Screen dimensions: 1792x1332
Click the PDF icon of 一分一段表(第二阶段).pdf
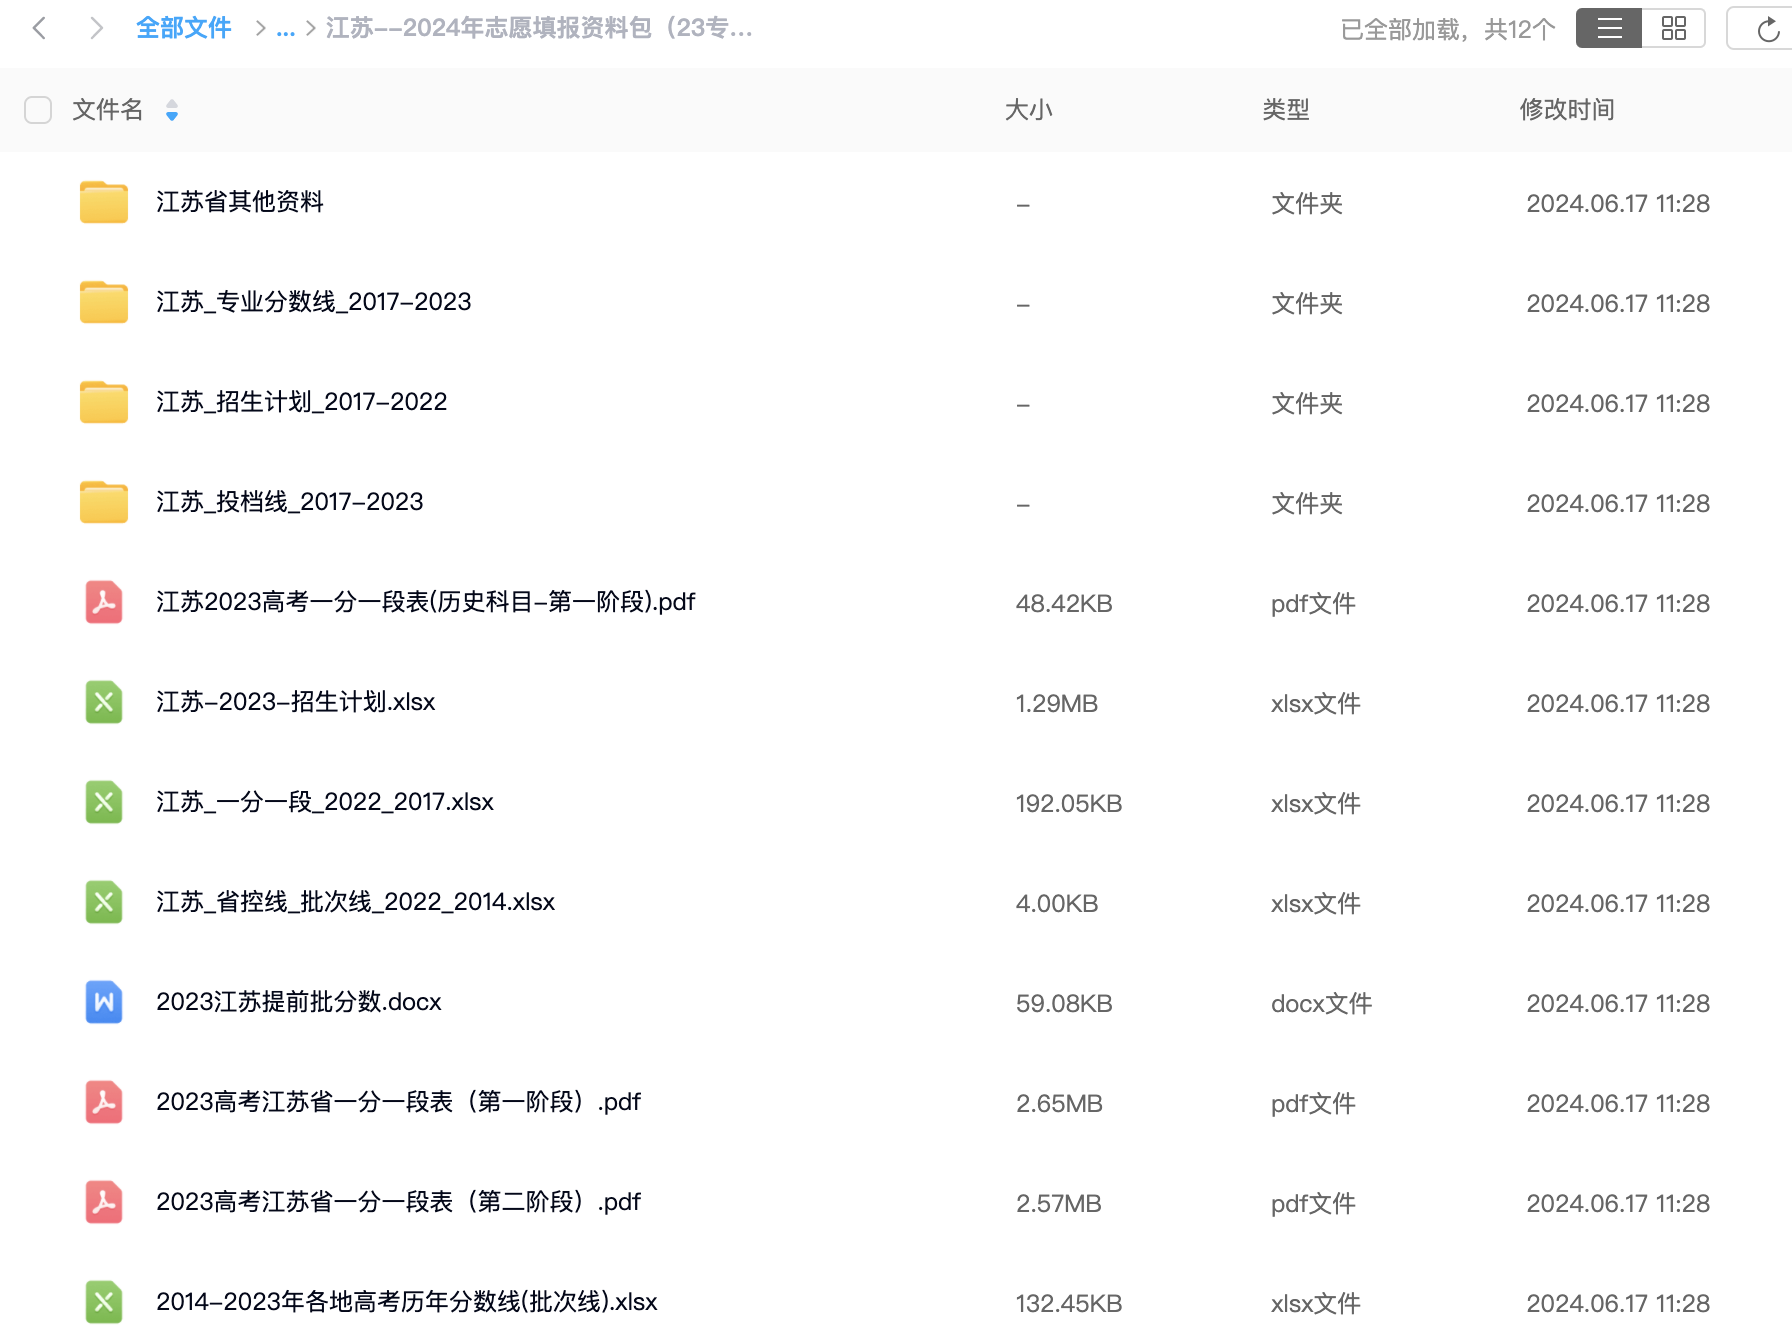104,1202
